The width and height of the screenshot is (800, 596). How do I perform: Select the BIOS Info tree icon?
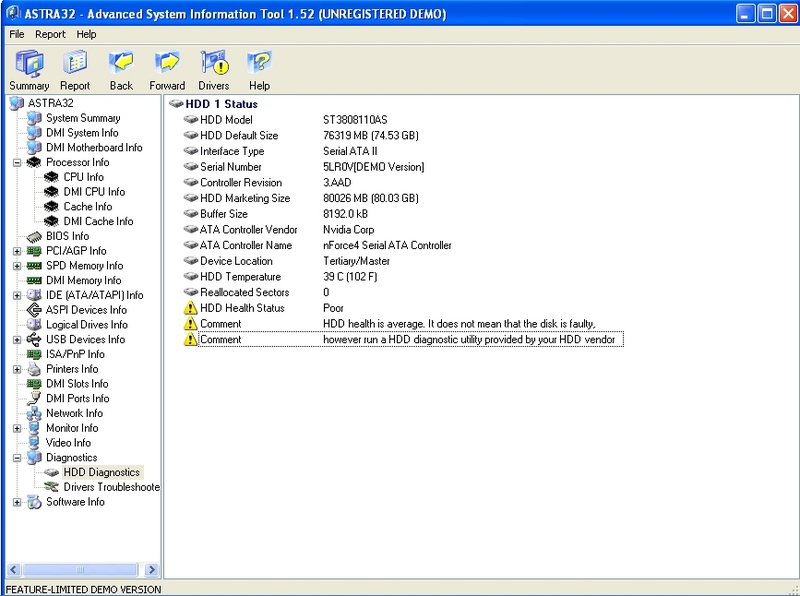coord(35,236)
